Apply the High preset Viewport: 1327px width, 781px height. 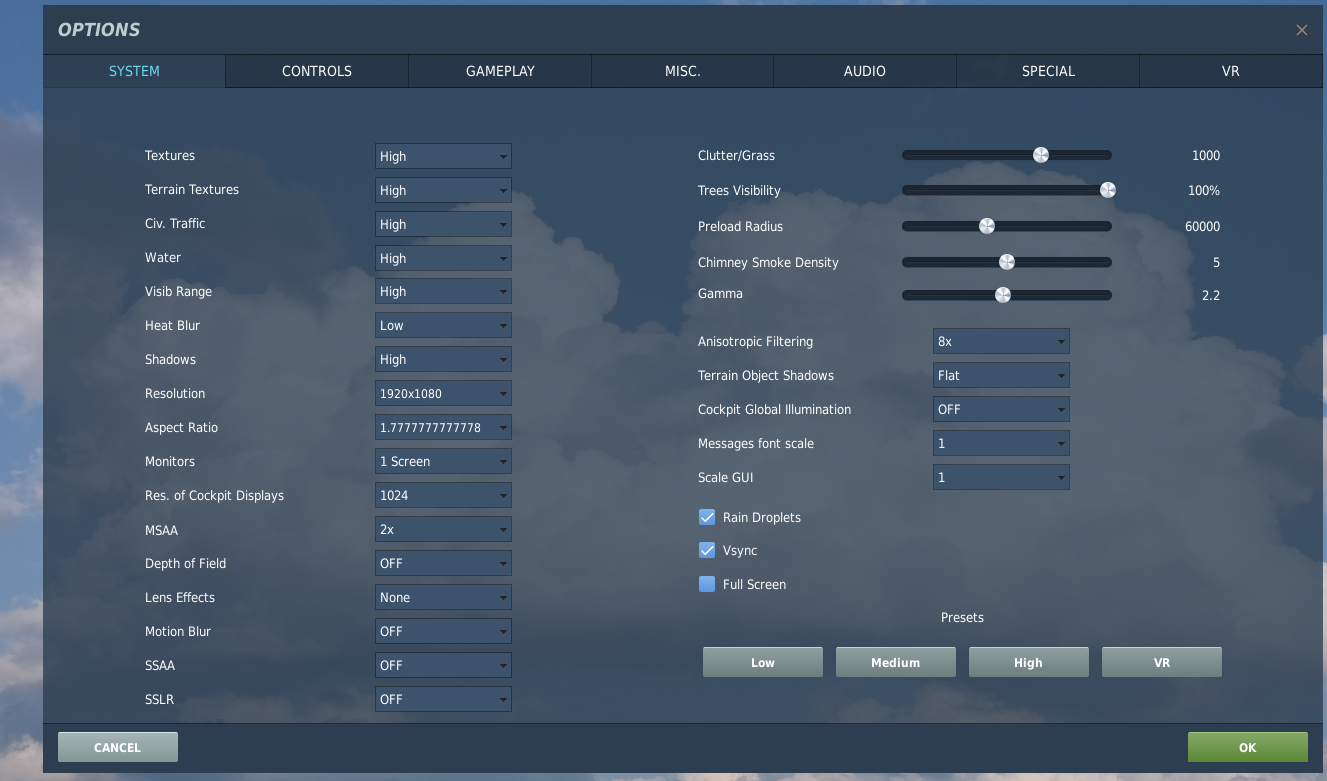click(1029, 662)
